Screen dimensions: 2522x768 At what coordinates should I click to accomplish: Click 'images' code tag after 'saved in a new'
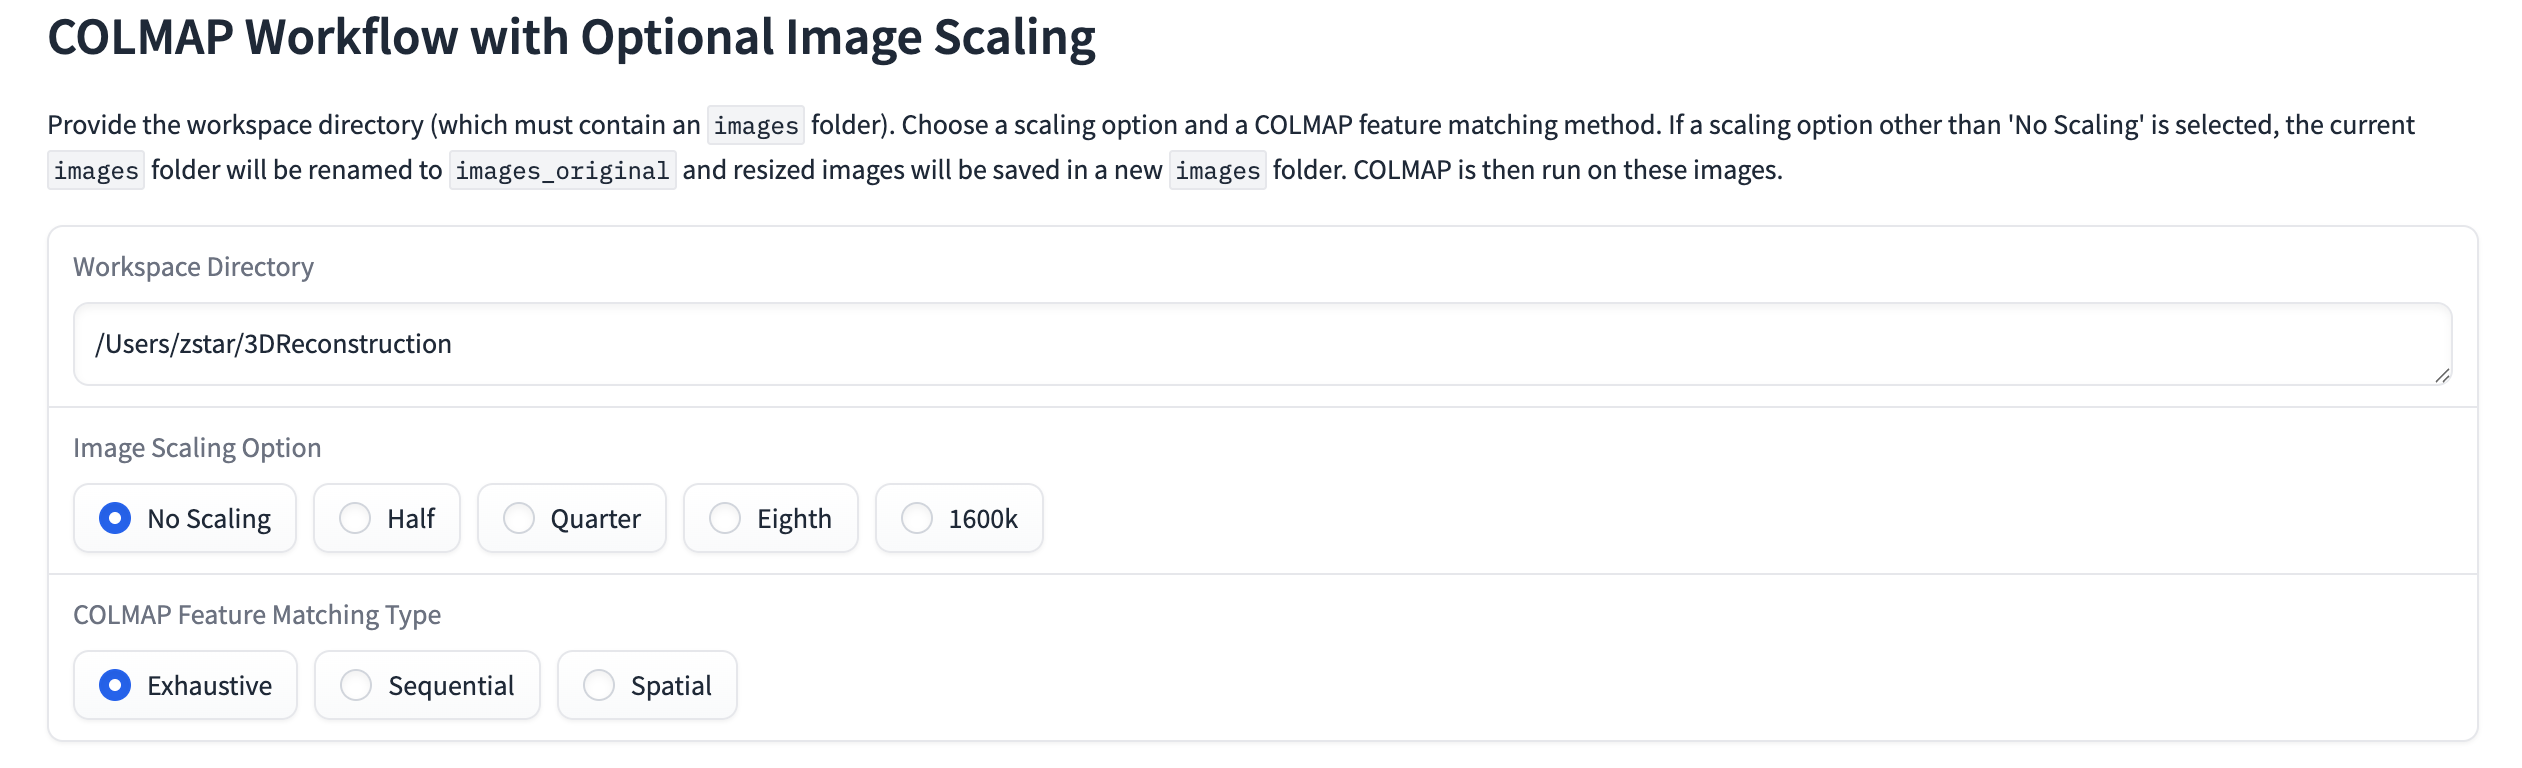pyautogui.click(x=1217, y=171)
